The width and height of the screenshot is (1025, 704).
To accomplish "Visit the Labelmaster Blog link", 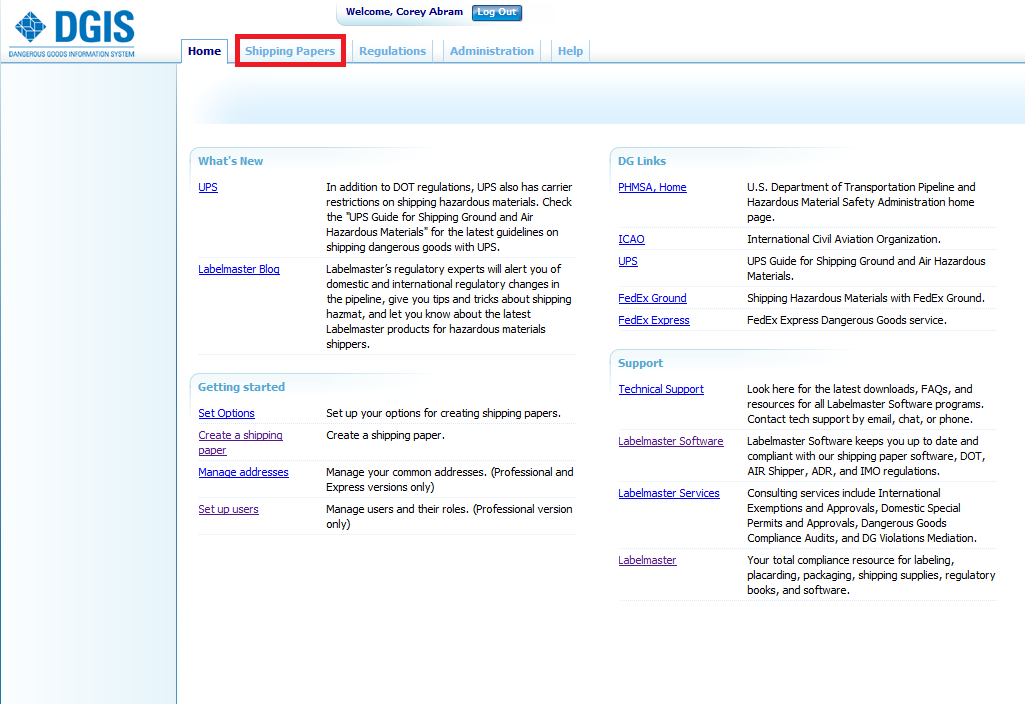I will (x=239, y=269).
